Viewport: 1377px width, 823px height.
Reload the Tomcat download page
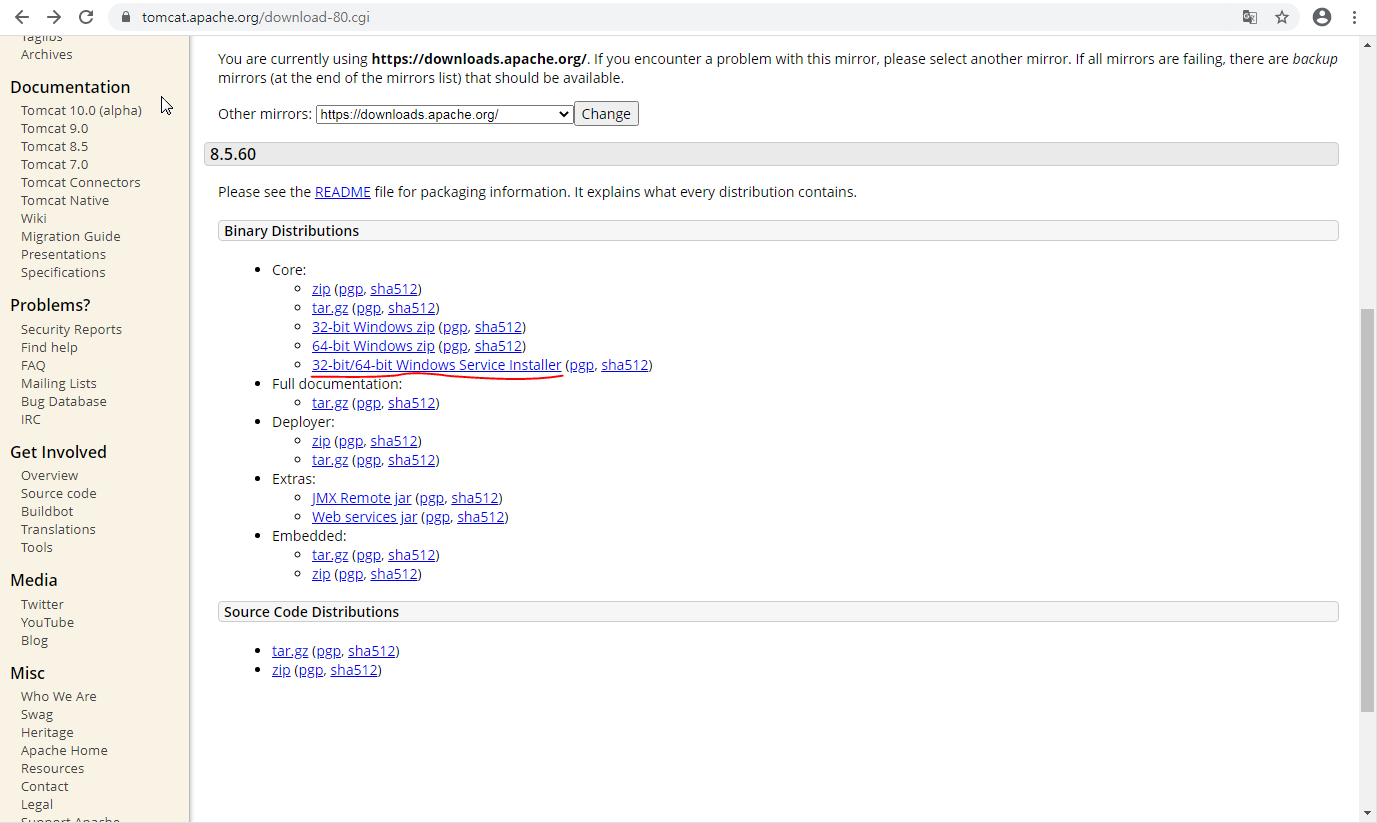coord(86,17)
